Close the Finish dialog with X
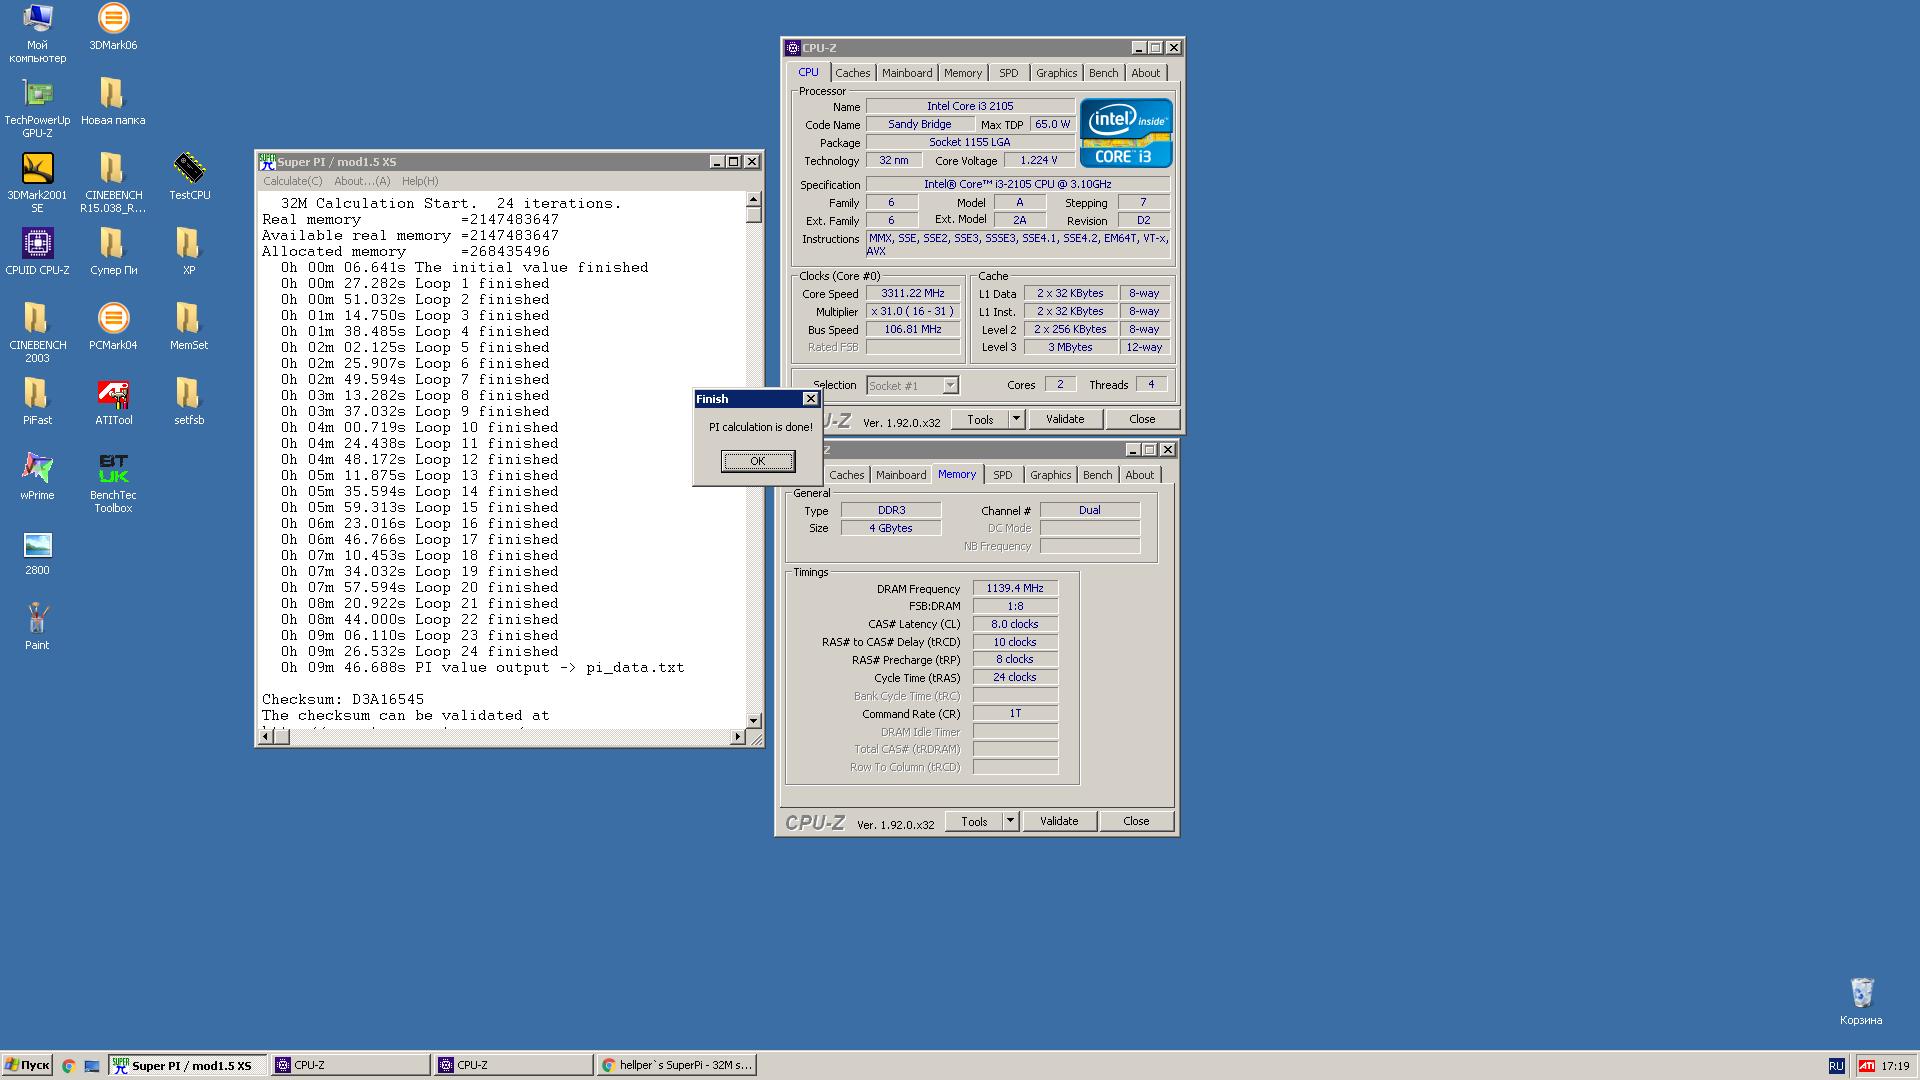 (811, 399)
